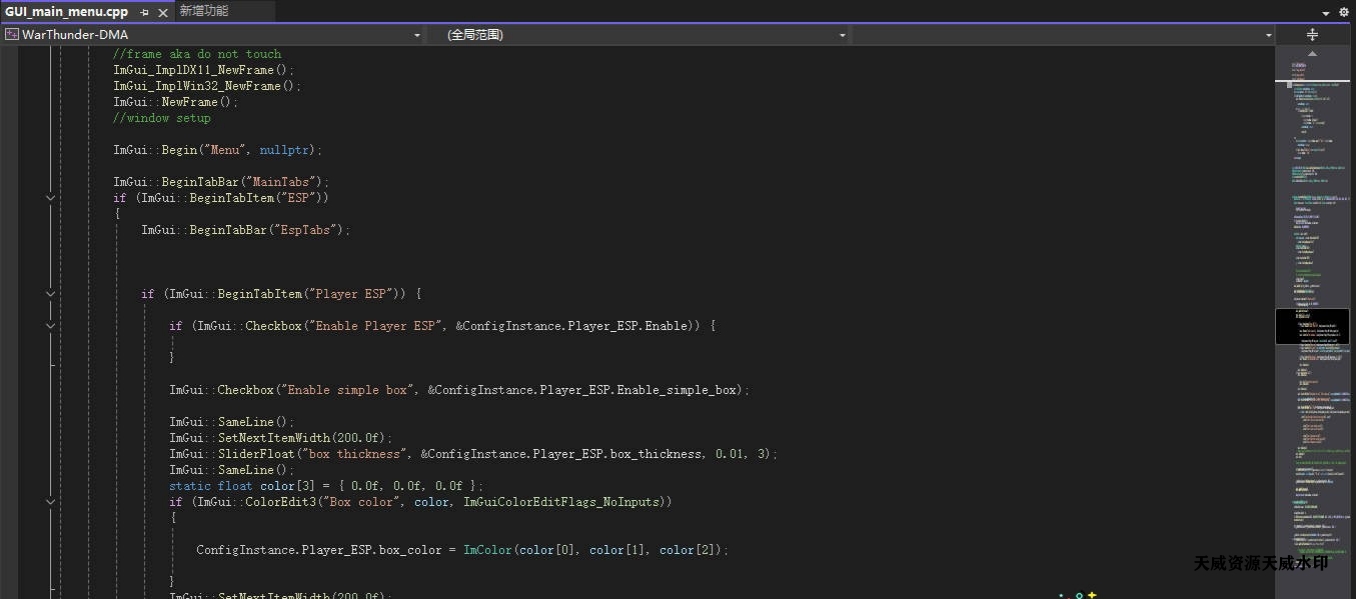Viewport: 1356px width, 599px height.
Task: Click the scroll-up arrow above minimap
Action: (1313, 54)
